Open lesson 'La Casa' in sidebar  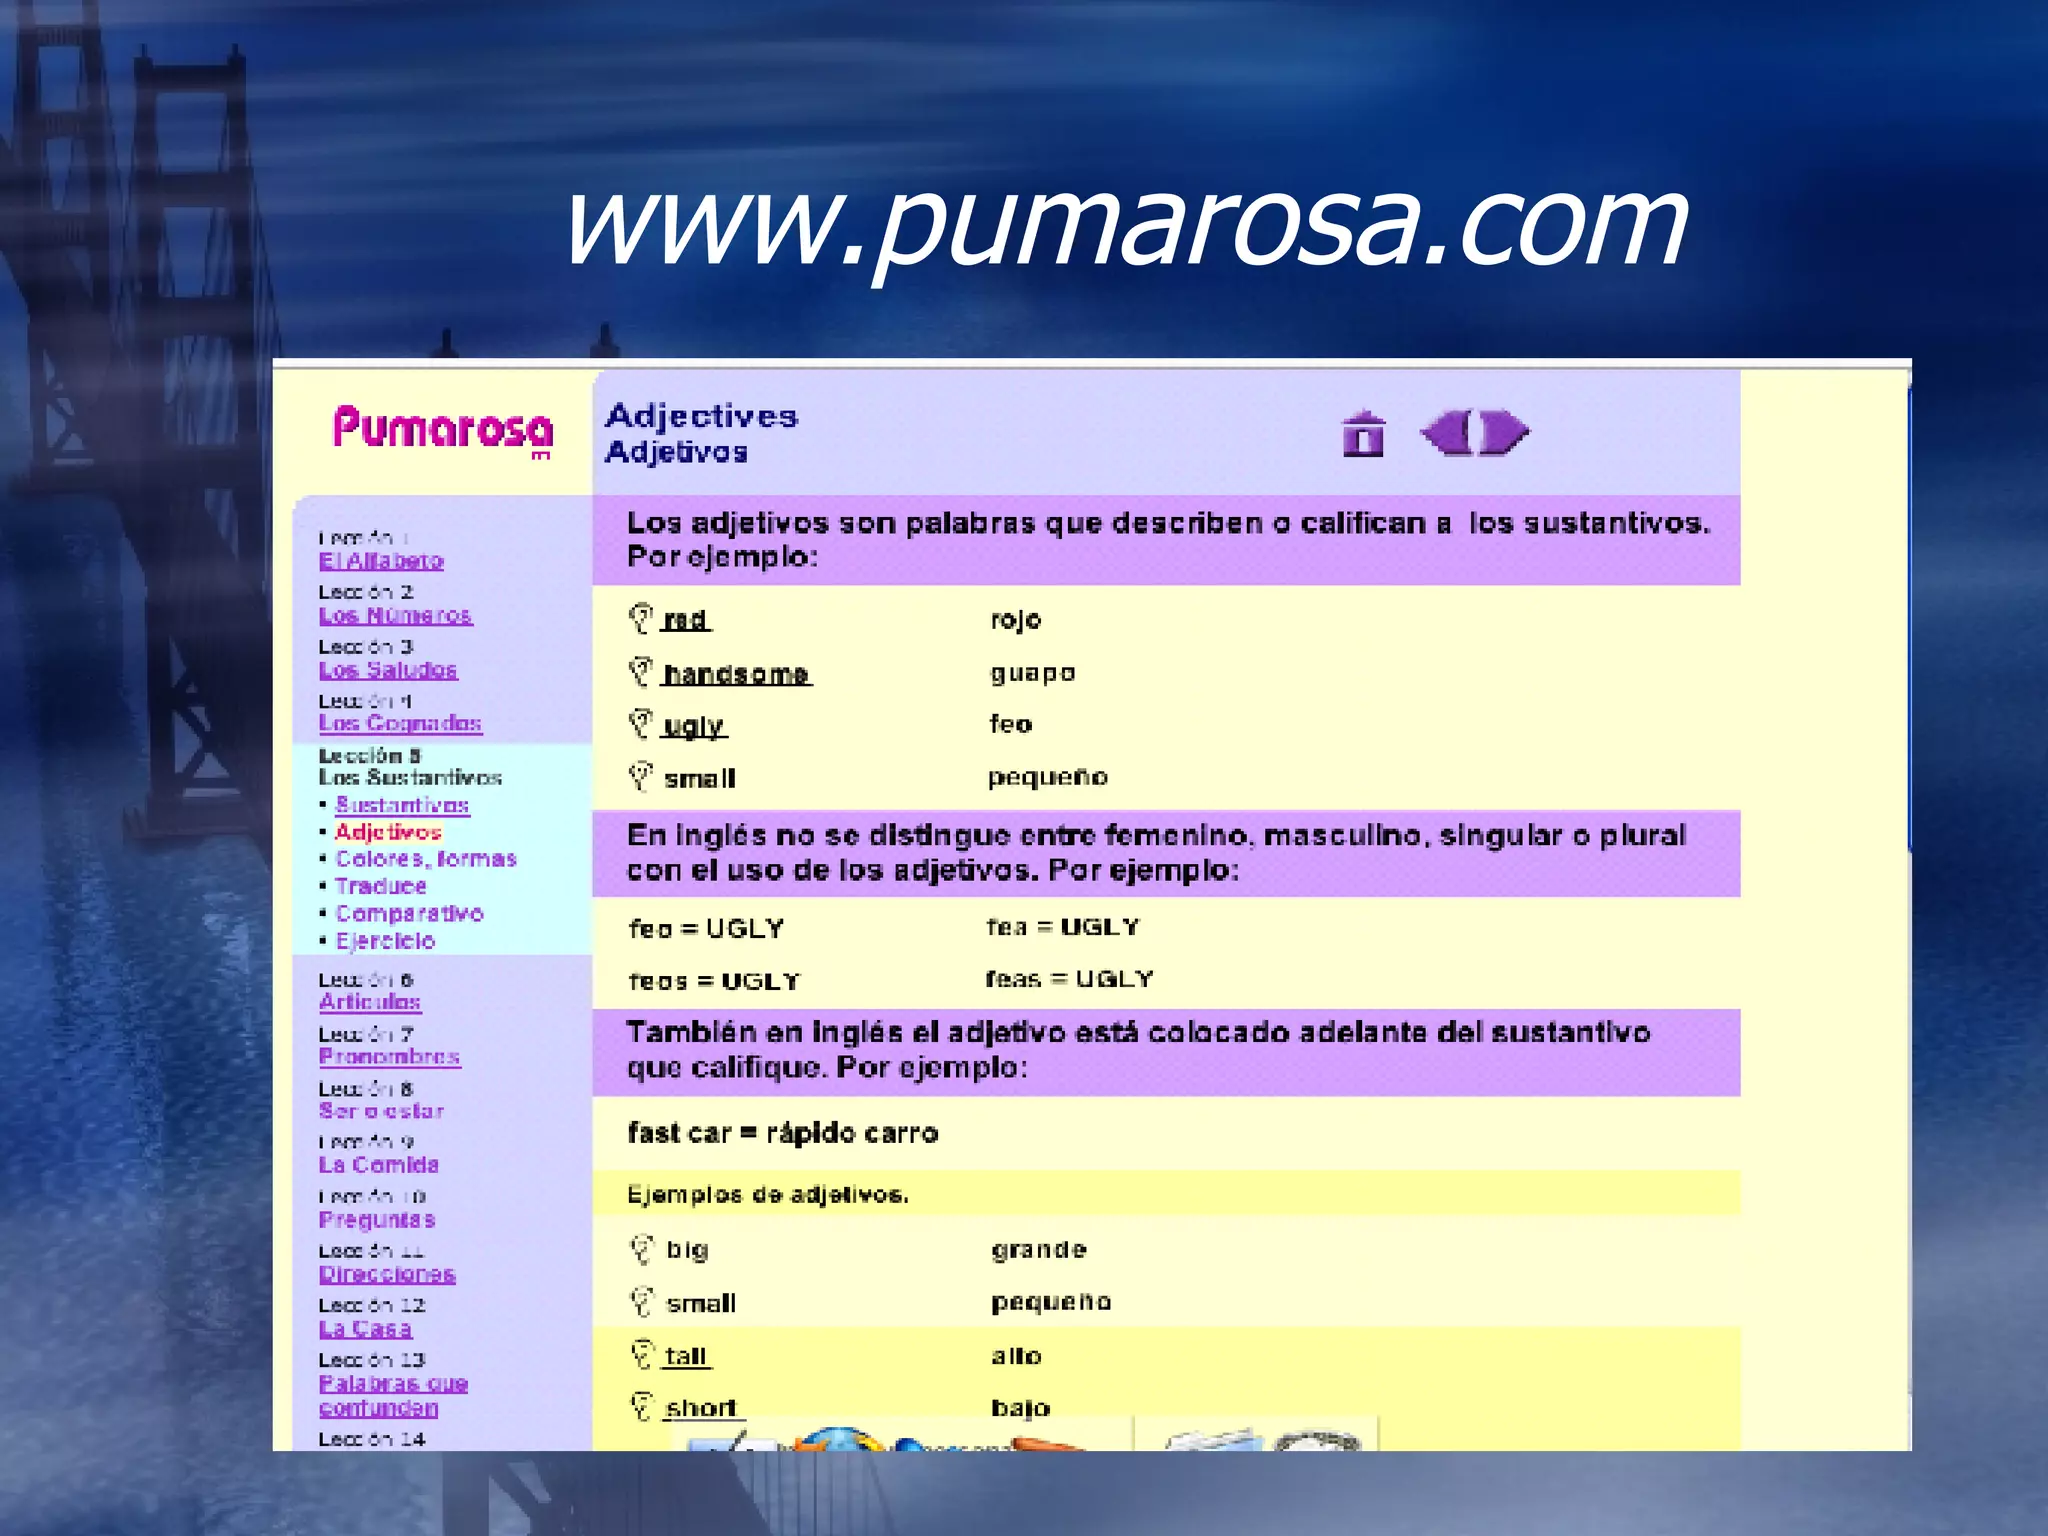(365, 1329)
